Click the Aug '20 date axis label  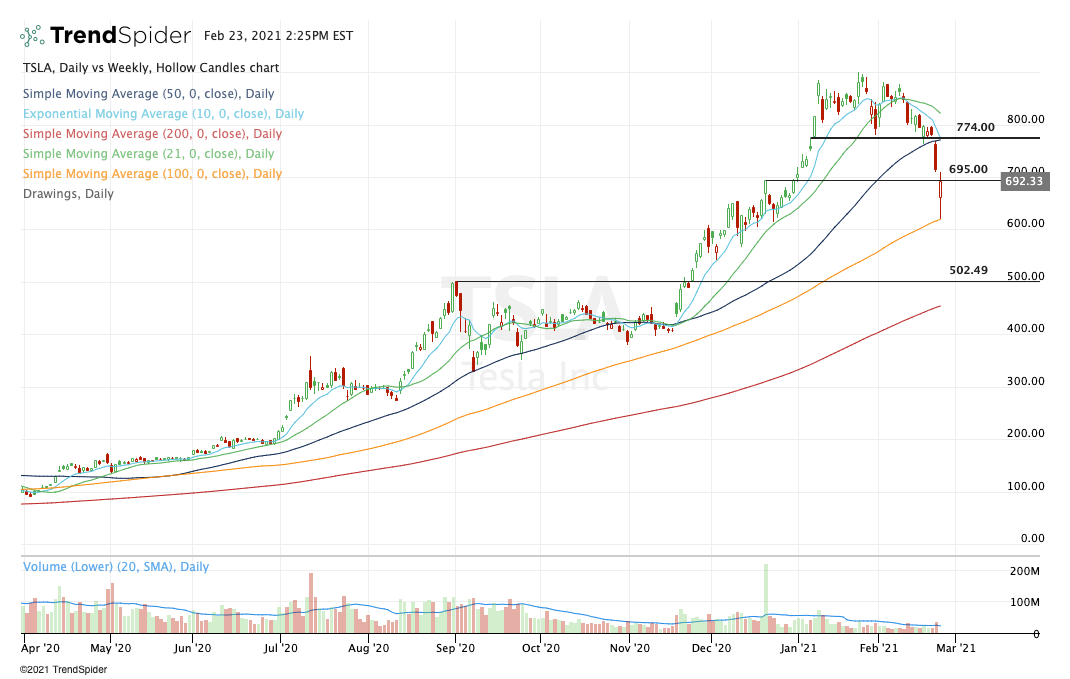(368, 648)
